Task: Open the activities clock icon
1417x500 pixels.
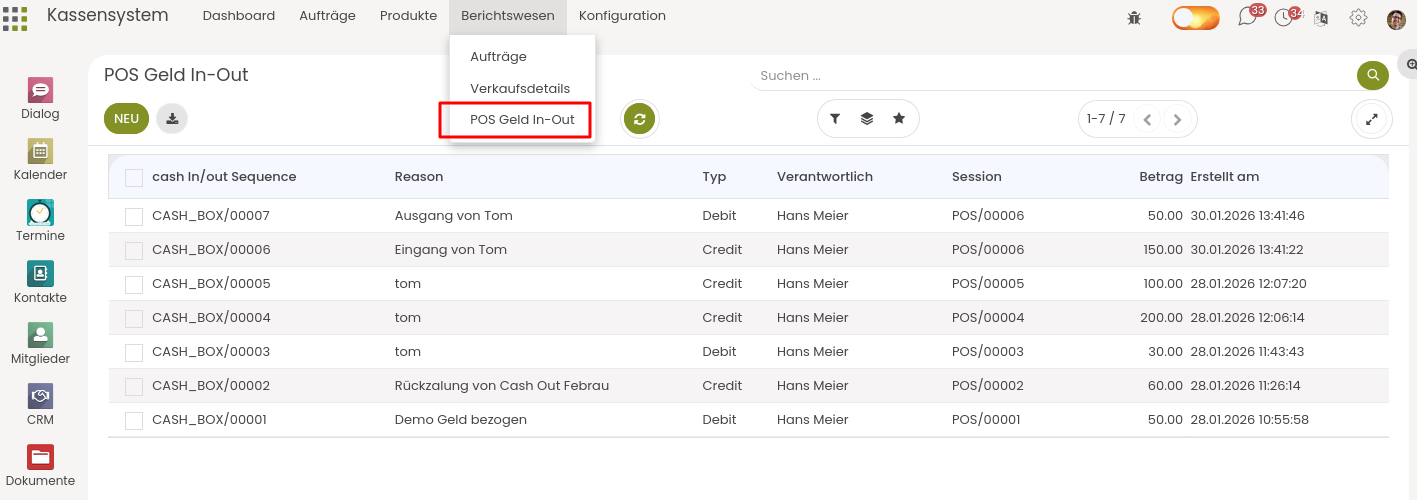Action: [1284, 17]
